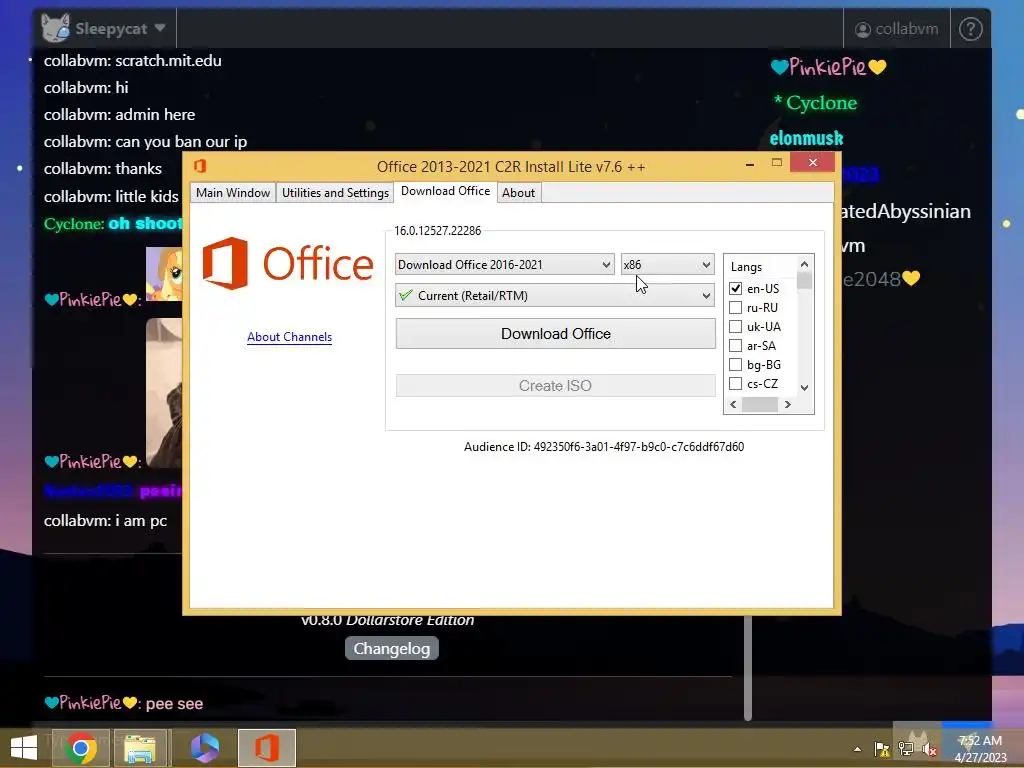This screenshot has height=768, width=1024.
Task: Click the disabled Create ISO button
Action: click(x=556, y=385)
